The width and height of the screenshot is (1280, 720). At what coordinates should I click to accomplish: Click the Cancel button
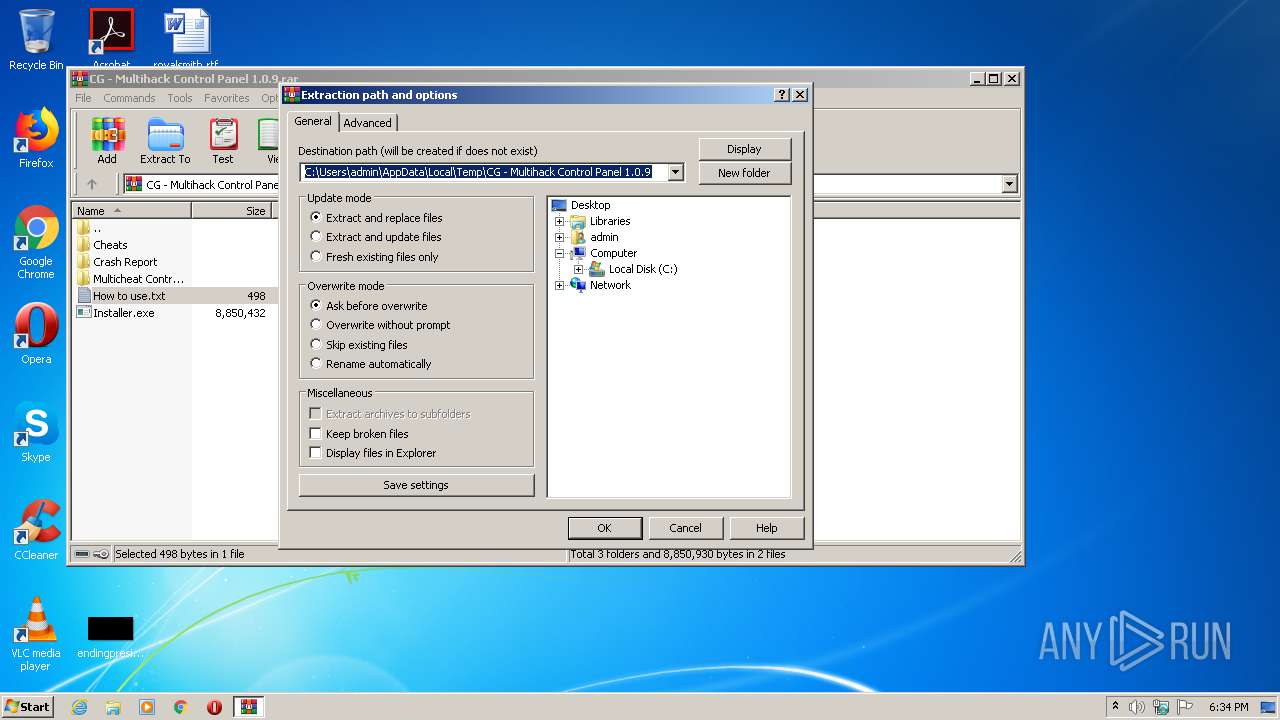tap(685, 528)
